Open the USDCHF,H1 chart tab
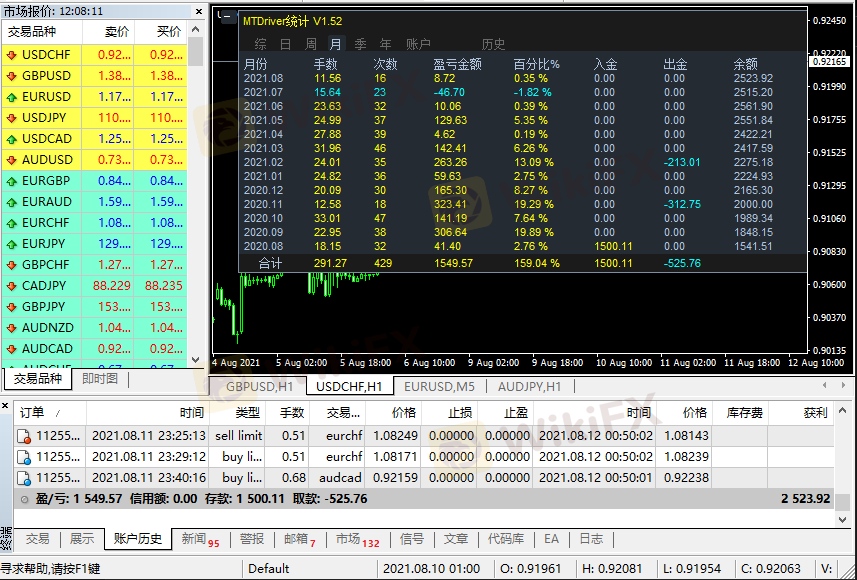 pos(348,386)
